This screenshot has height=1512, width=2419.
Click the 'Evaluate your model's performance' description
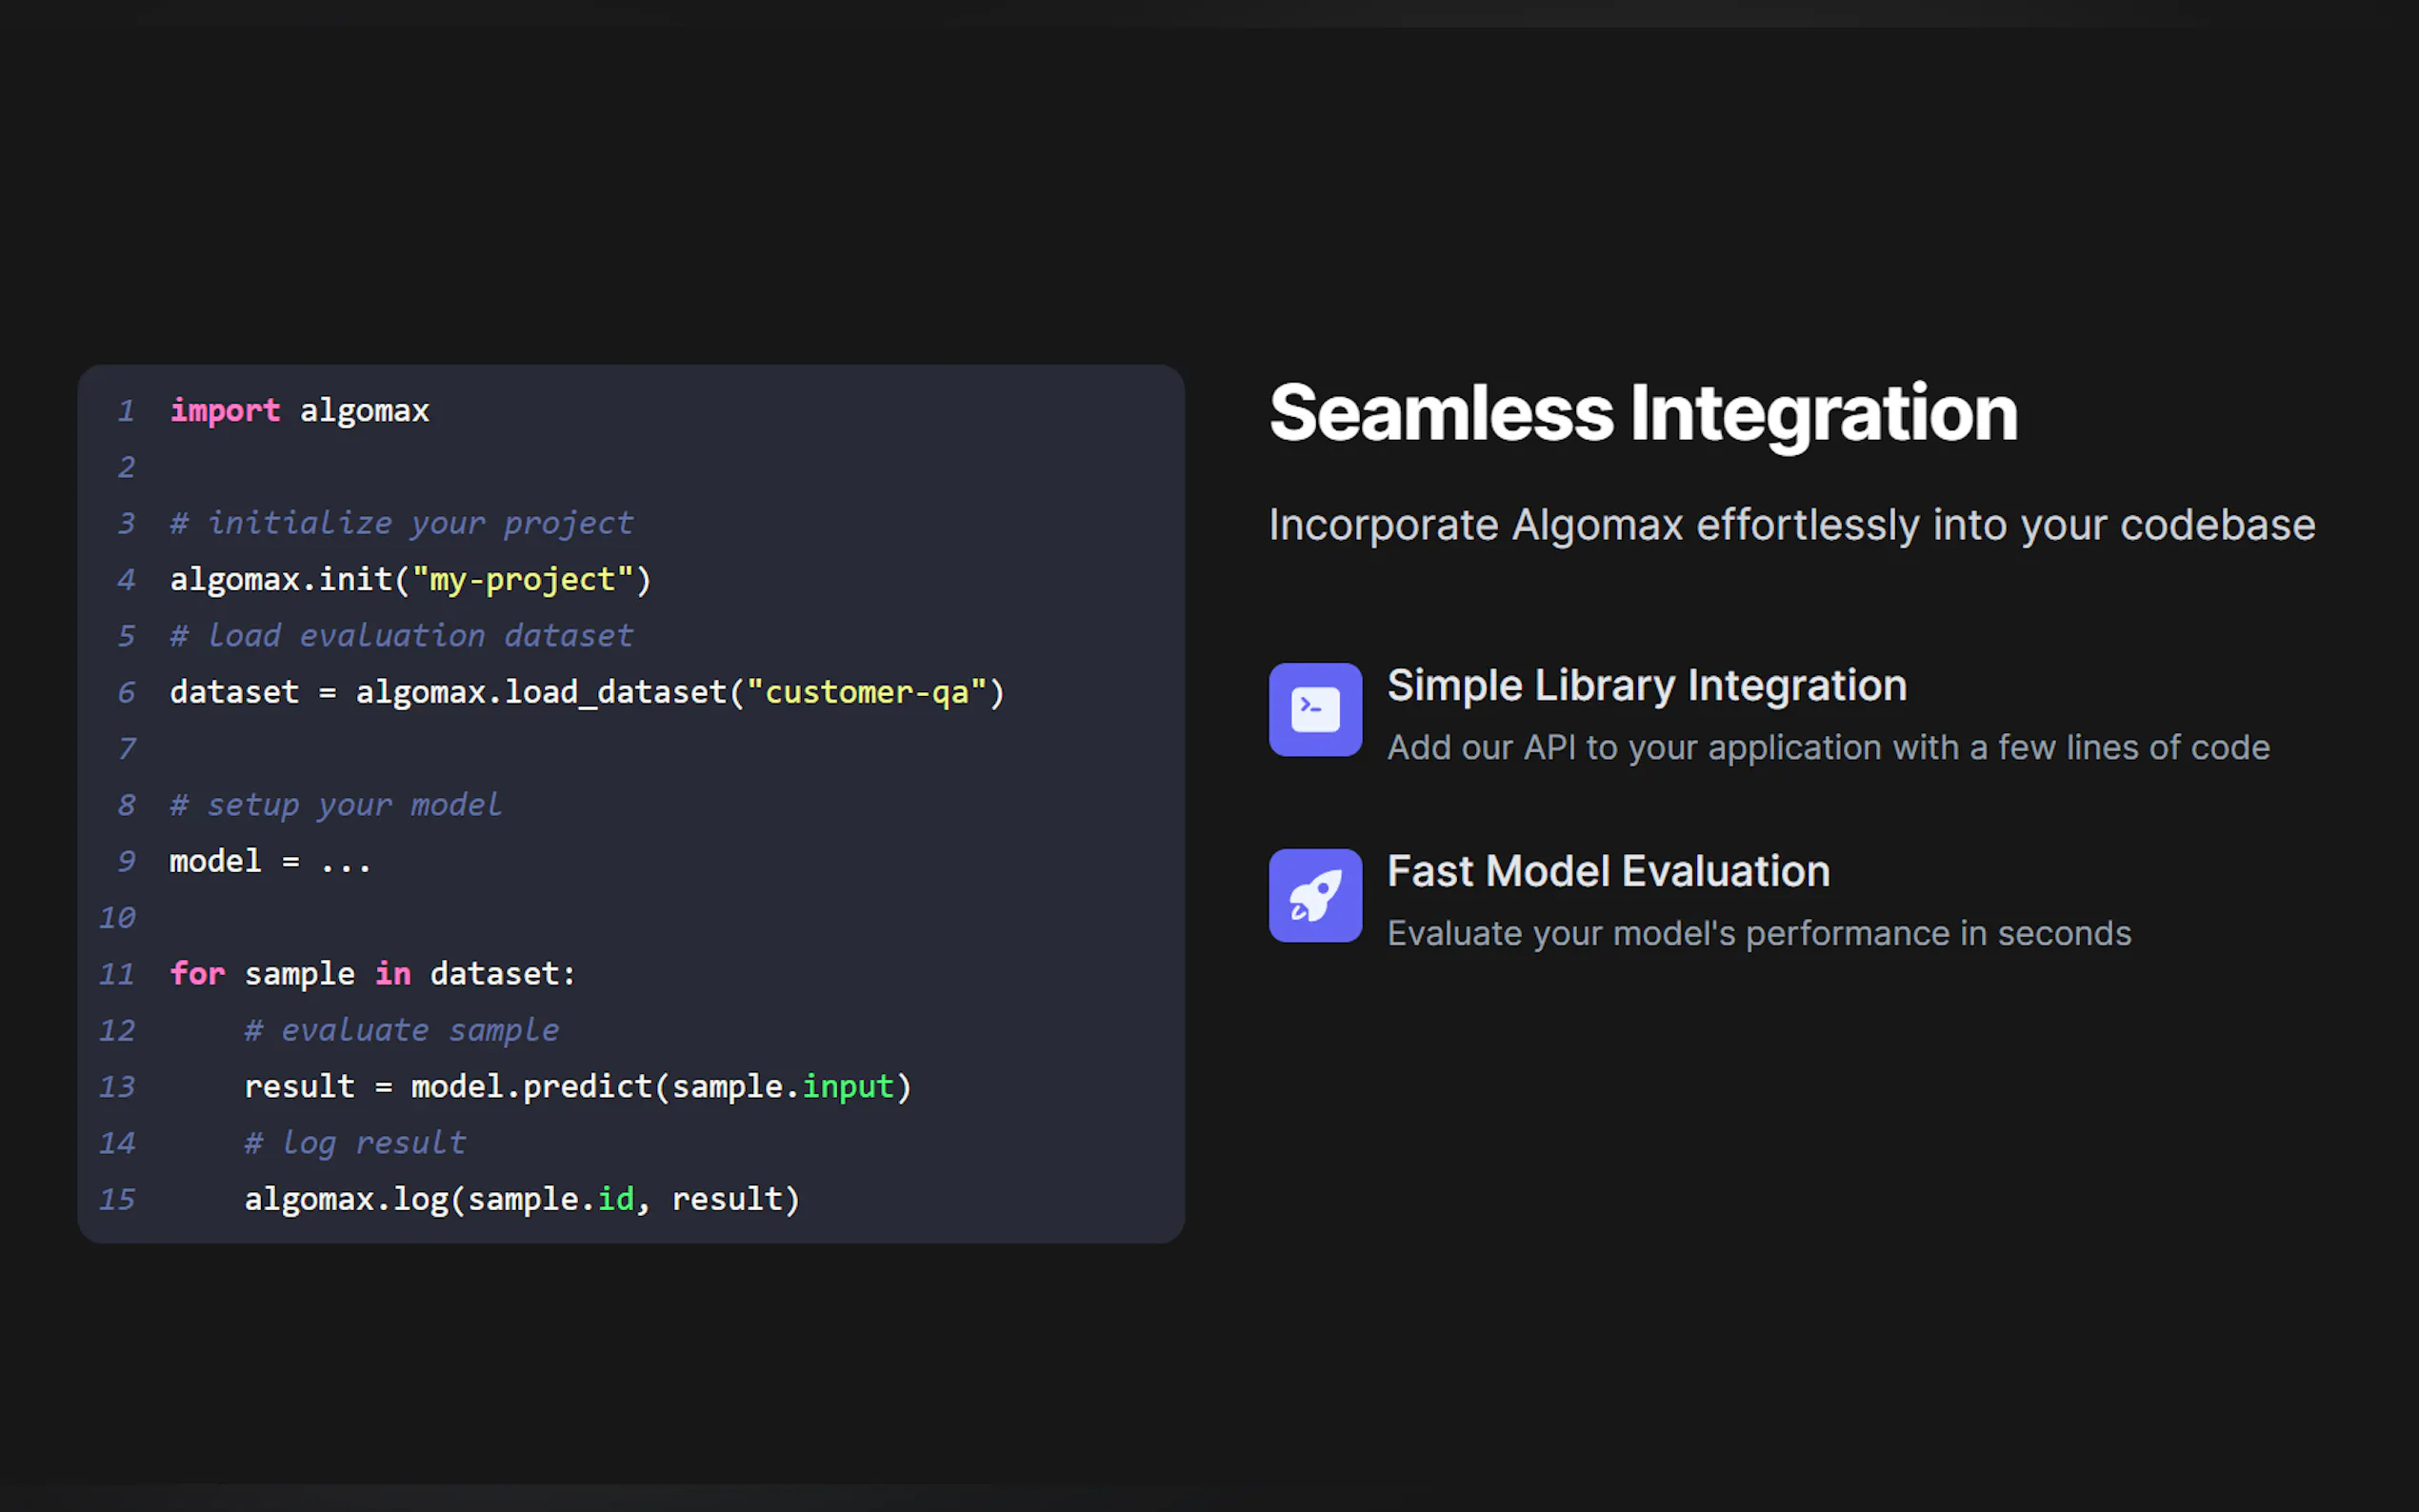click(1758, 933)
